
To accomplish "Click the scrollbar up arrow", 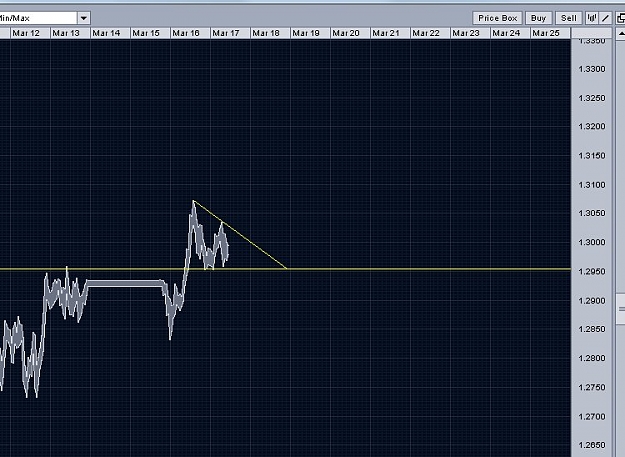I will (621, 34).
